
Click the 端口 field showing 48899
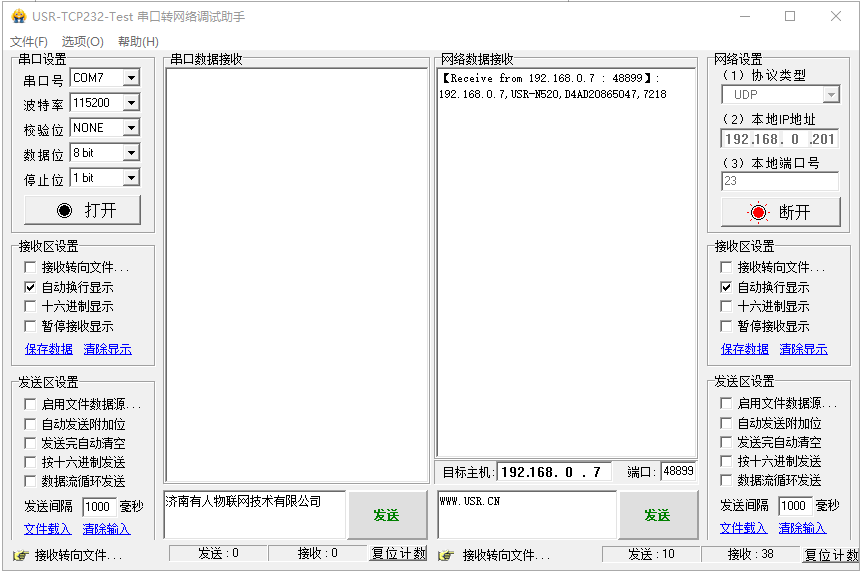pos(678,471)
